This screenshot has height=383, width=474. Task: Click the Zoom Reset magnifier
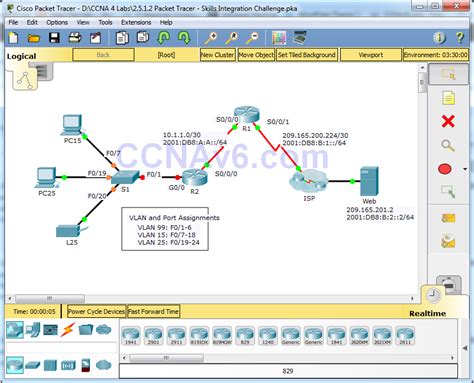pyautogui.click(x=231, y=38)
